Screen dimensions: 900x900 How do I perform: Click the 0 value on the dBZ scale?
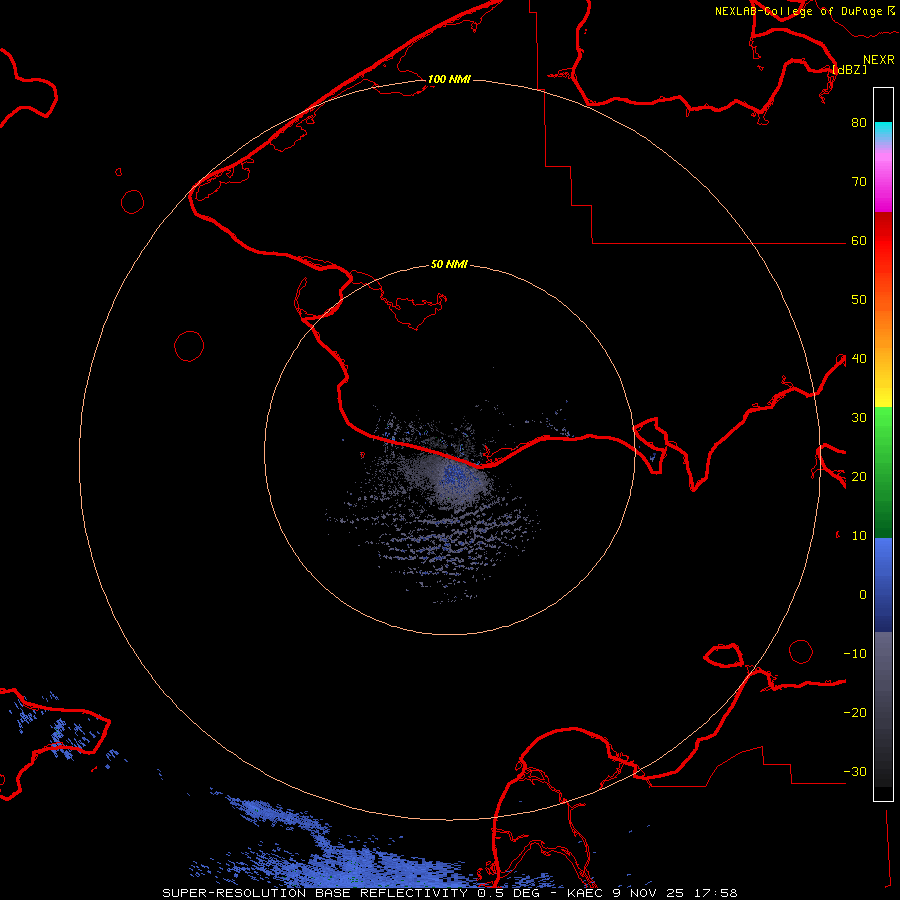[x=863, y=595]
